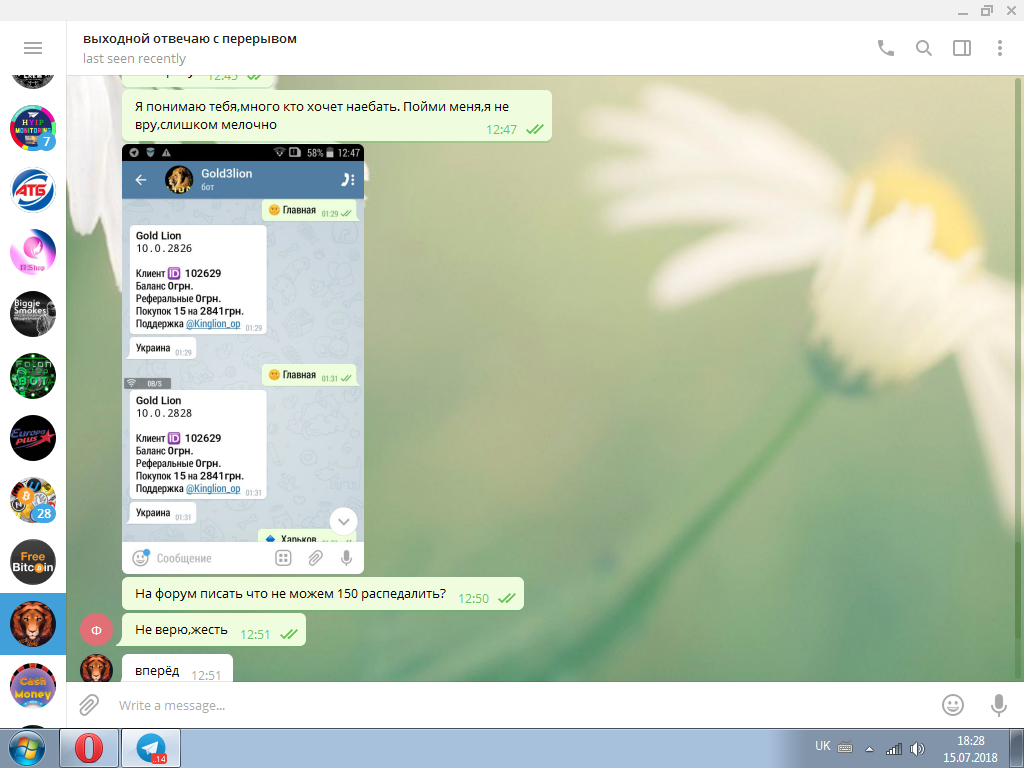Click the Telegram taskbar icon

(151, 748)
